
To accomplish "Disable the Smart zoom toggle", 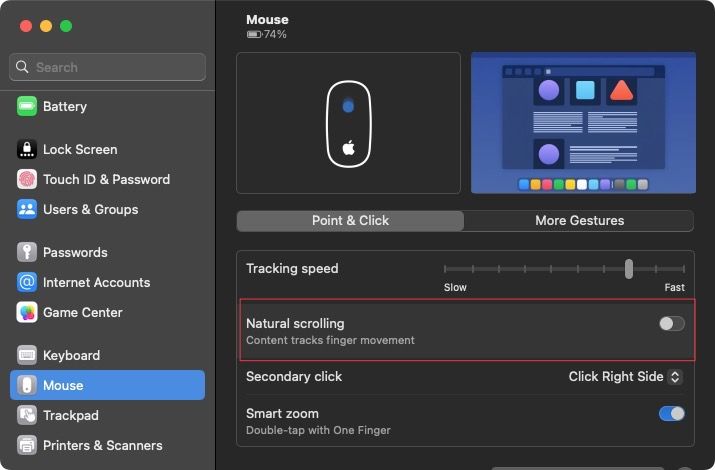I will point(672,414).
